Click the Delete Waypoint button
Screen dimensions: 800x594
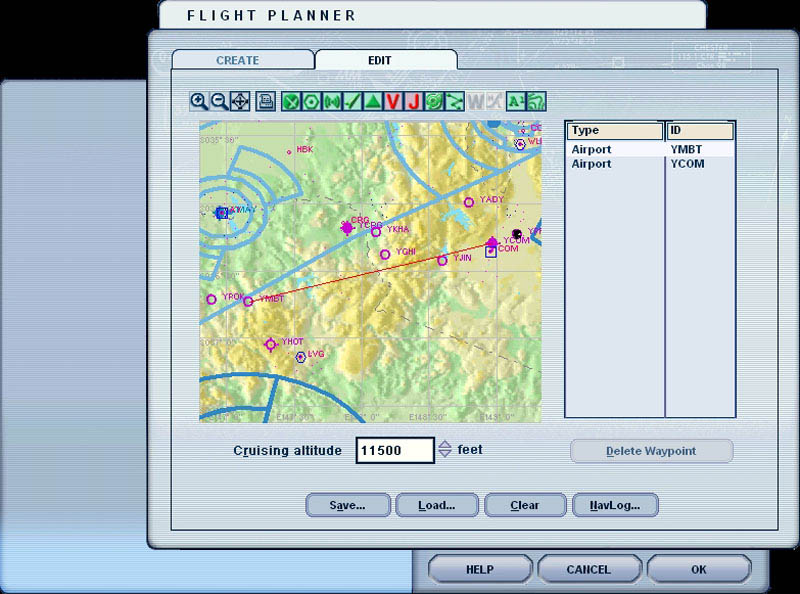click(x=652, y=451)
